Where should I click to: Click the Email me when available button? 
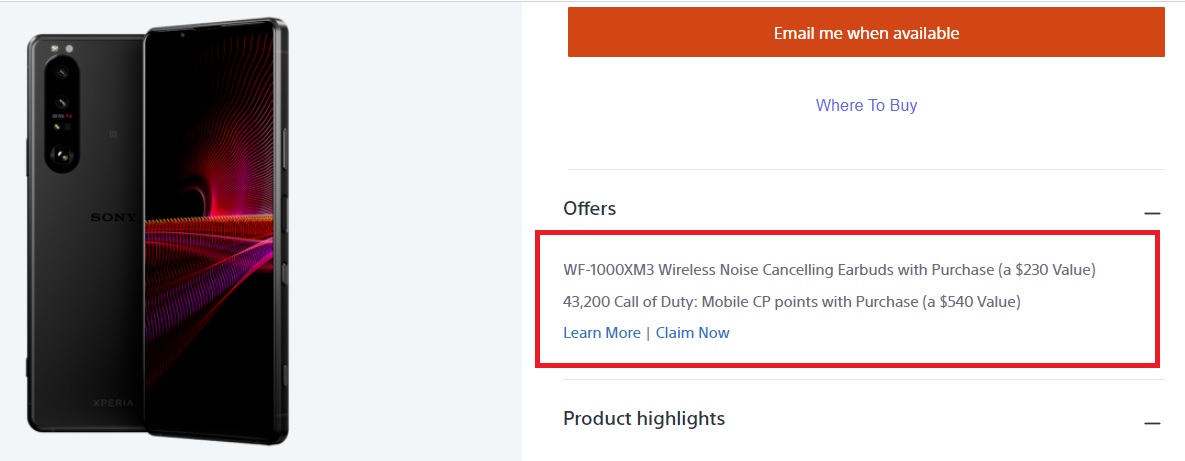[x=866, y=33]
